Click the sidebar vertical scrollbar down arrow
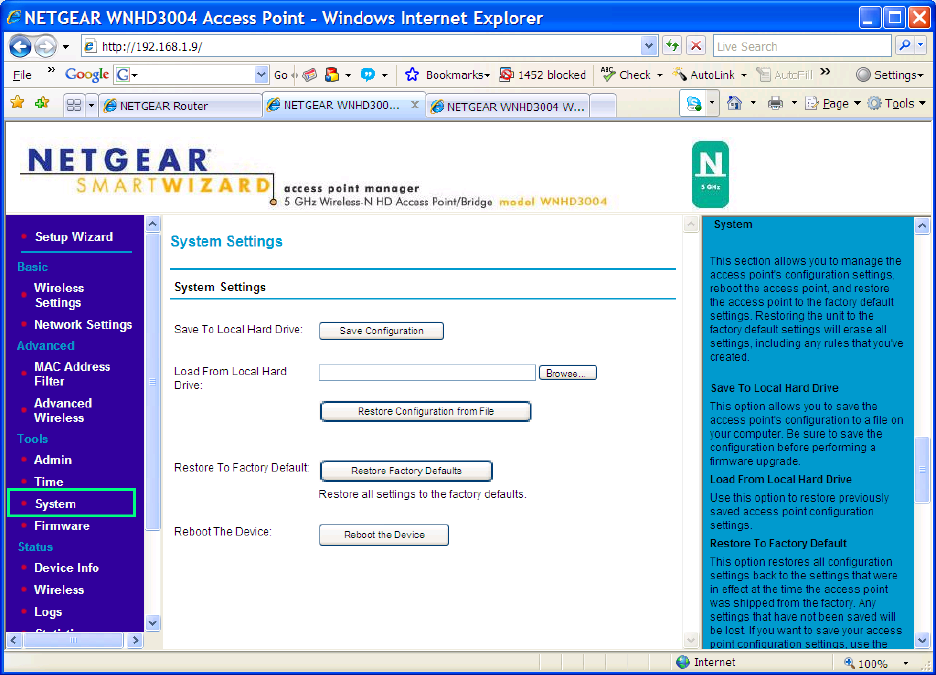The width and height of the screenshot is (936, 675). tap(153, 622)
